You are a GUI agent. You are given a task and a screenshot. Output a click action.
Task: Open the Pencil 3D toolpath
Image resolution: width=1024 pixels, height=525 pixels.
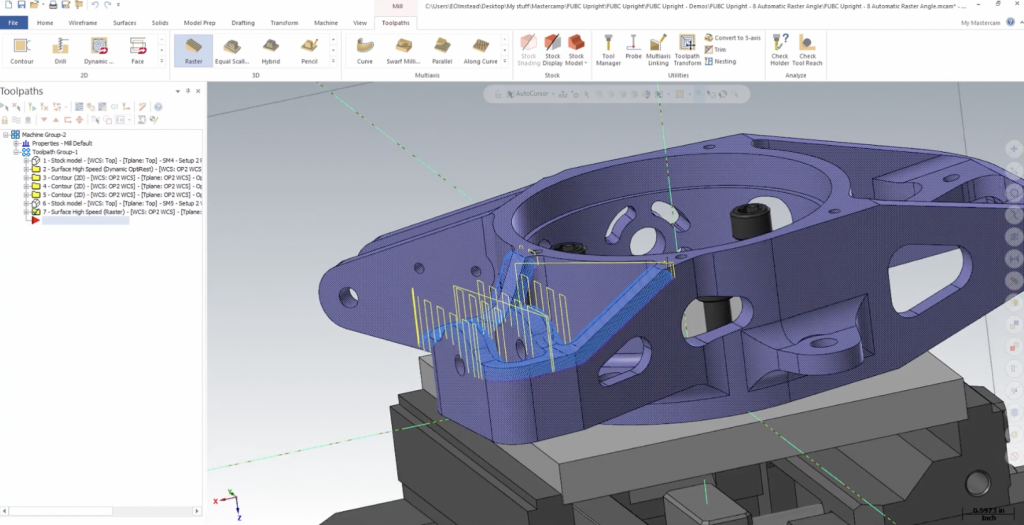coord(309,51)
